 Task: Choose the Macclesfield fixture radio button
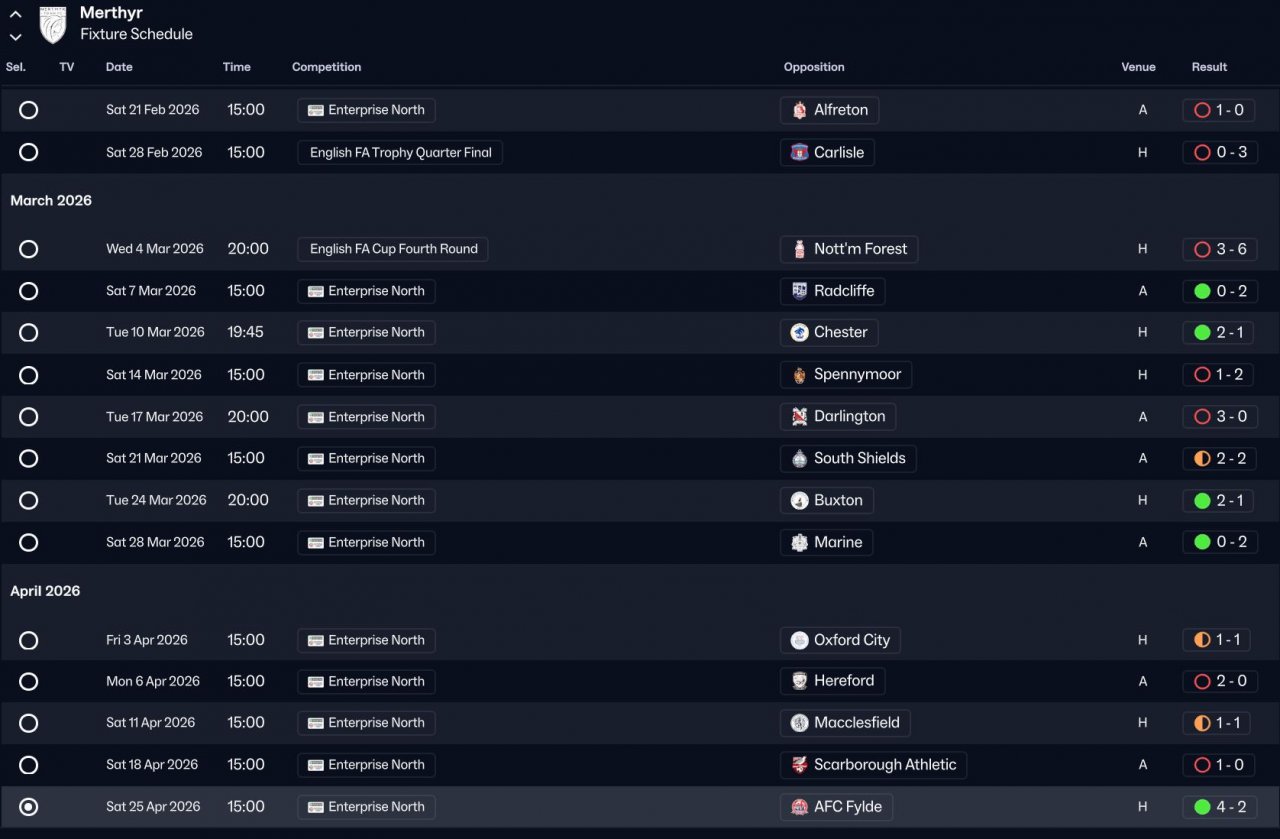point(29,723)
